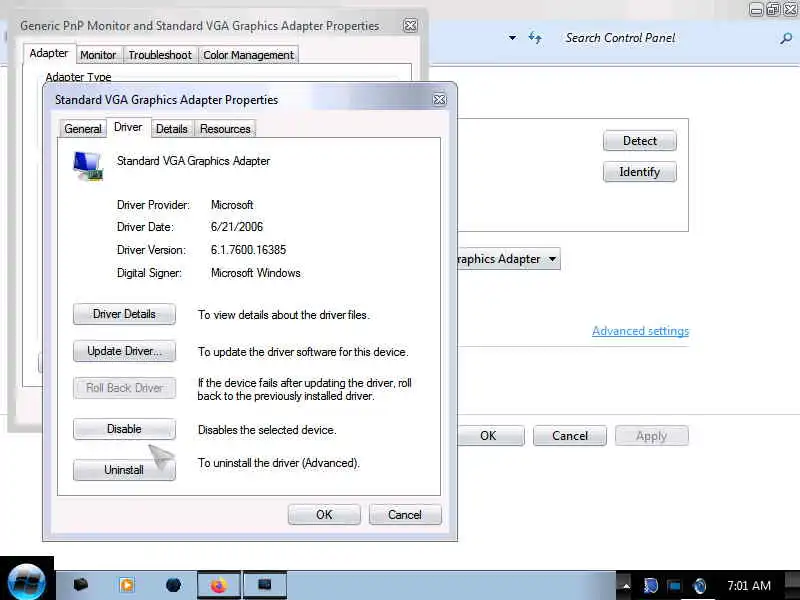Click the Driver Details button

click(x=124, y=314)
